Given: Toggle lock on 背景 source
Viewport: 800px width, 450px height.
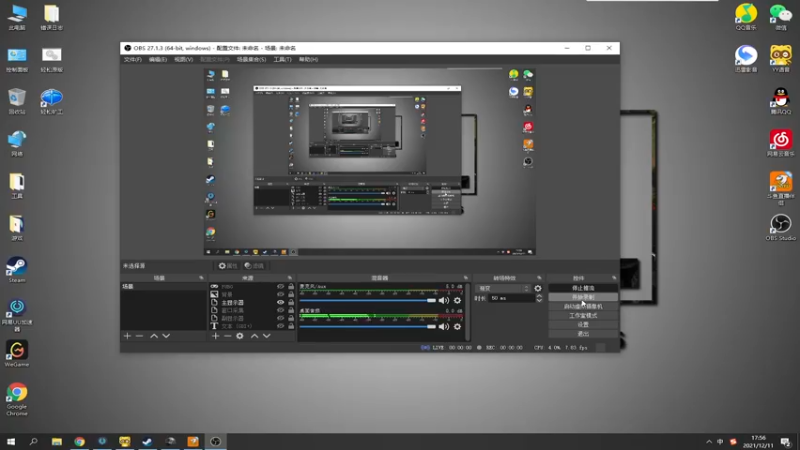Looking at the screenshot, I should pos(291,294).
